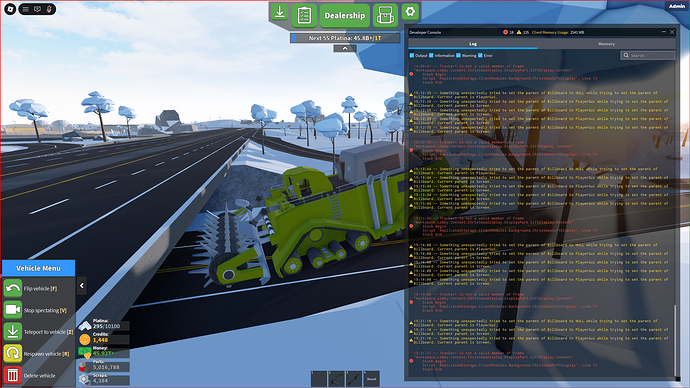Minimize the Developer Console

pyautogui.click(x=664, y=32)
